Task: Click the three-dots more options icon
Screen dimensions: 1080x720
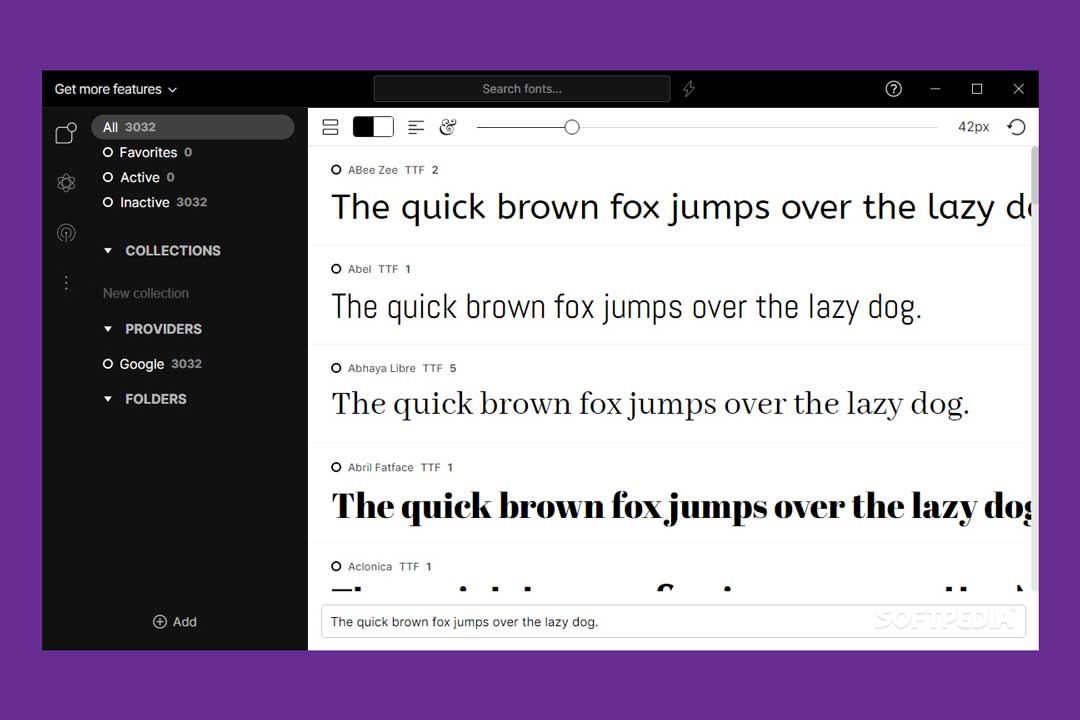Action: coord(66,283)
